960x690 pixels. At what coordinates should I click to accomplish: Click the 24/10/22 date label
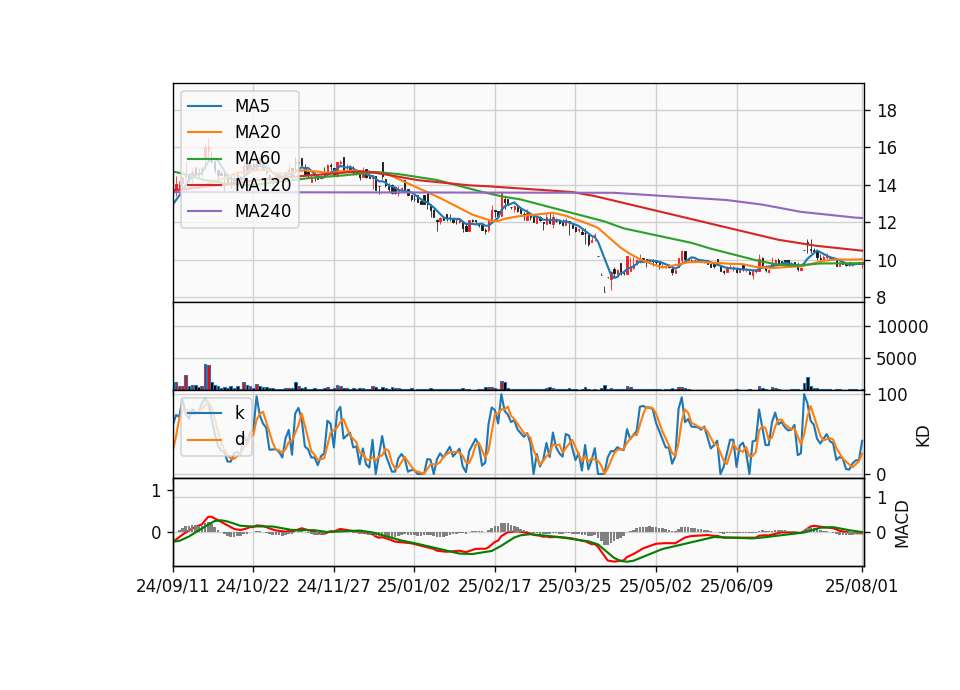(x=253, y=586)
